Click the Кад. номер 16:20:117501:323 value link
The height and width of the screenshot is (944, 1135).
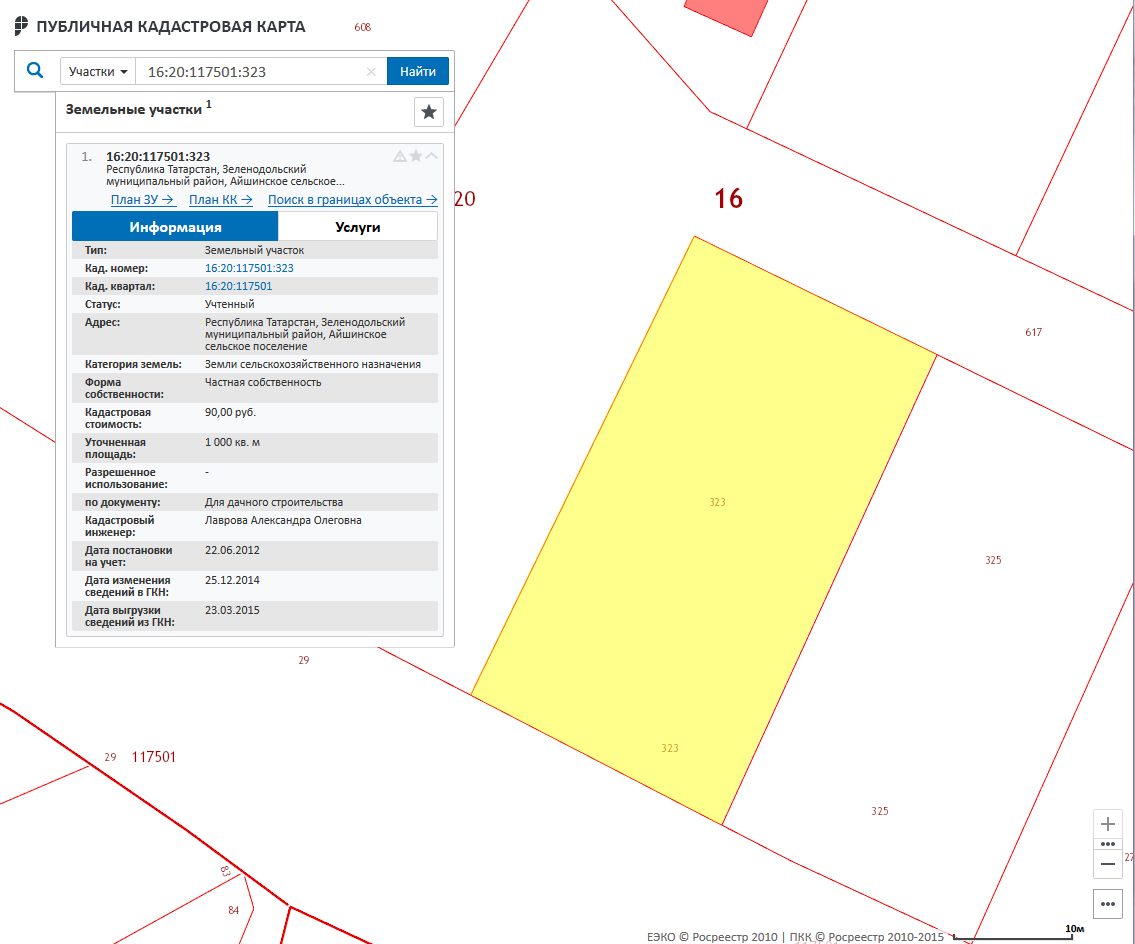click(249, 268)
